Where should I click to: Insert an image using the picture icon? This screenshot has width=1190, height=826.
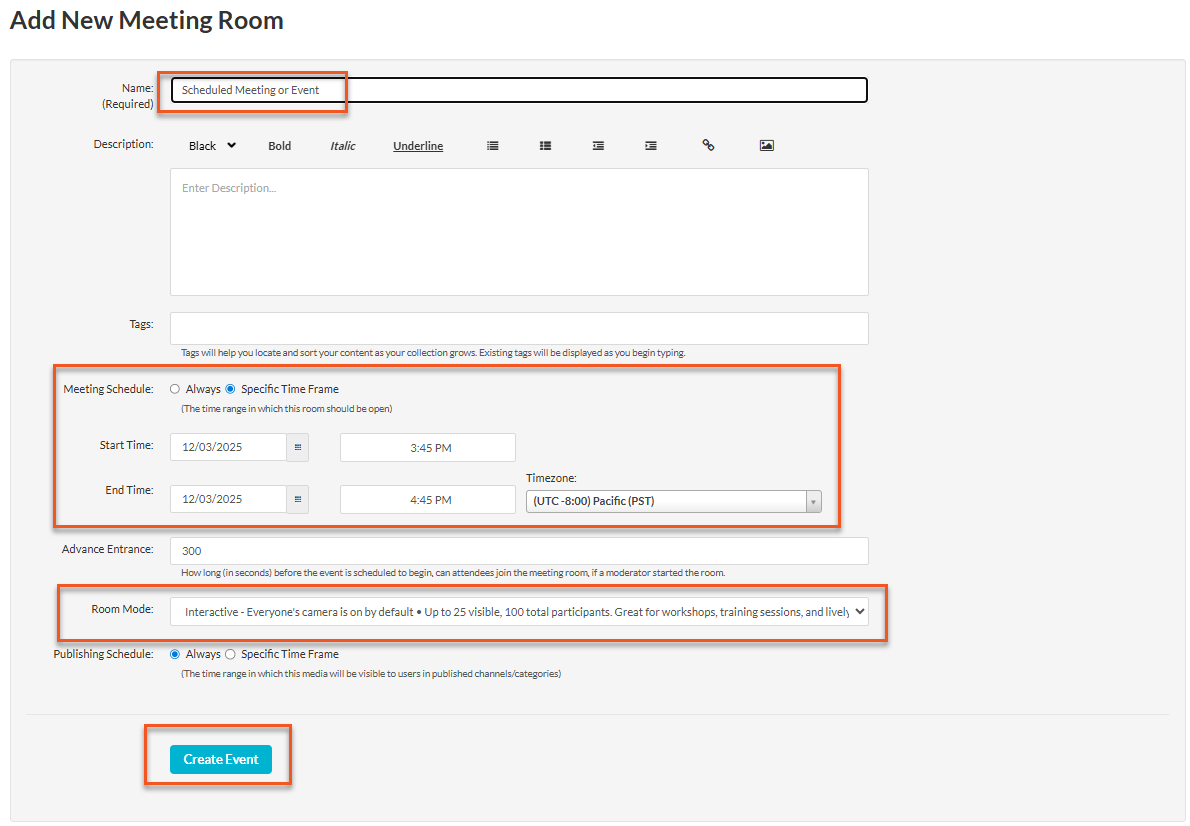[x=766, y=146]
